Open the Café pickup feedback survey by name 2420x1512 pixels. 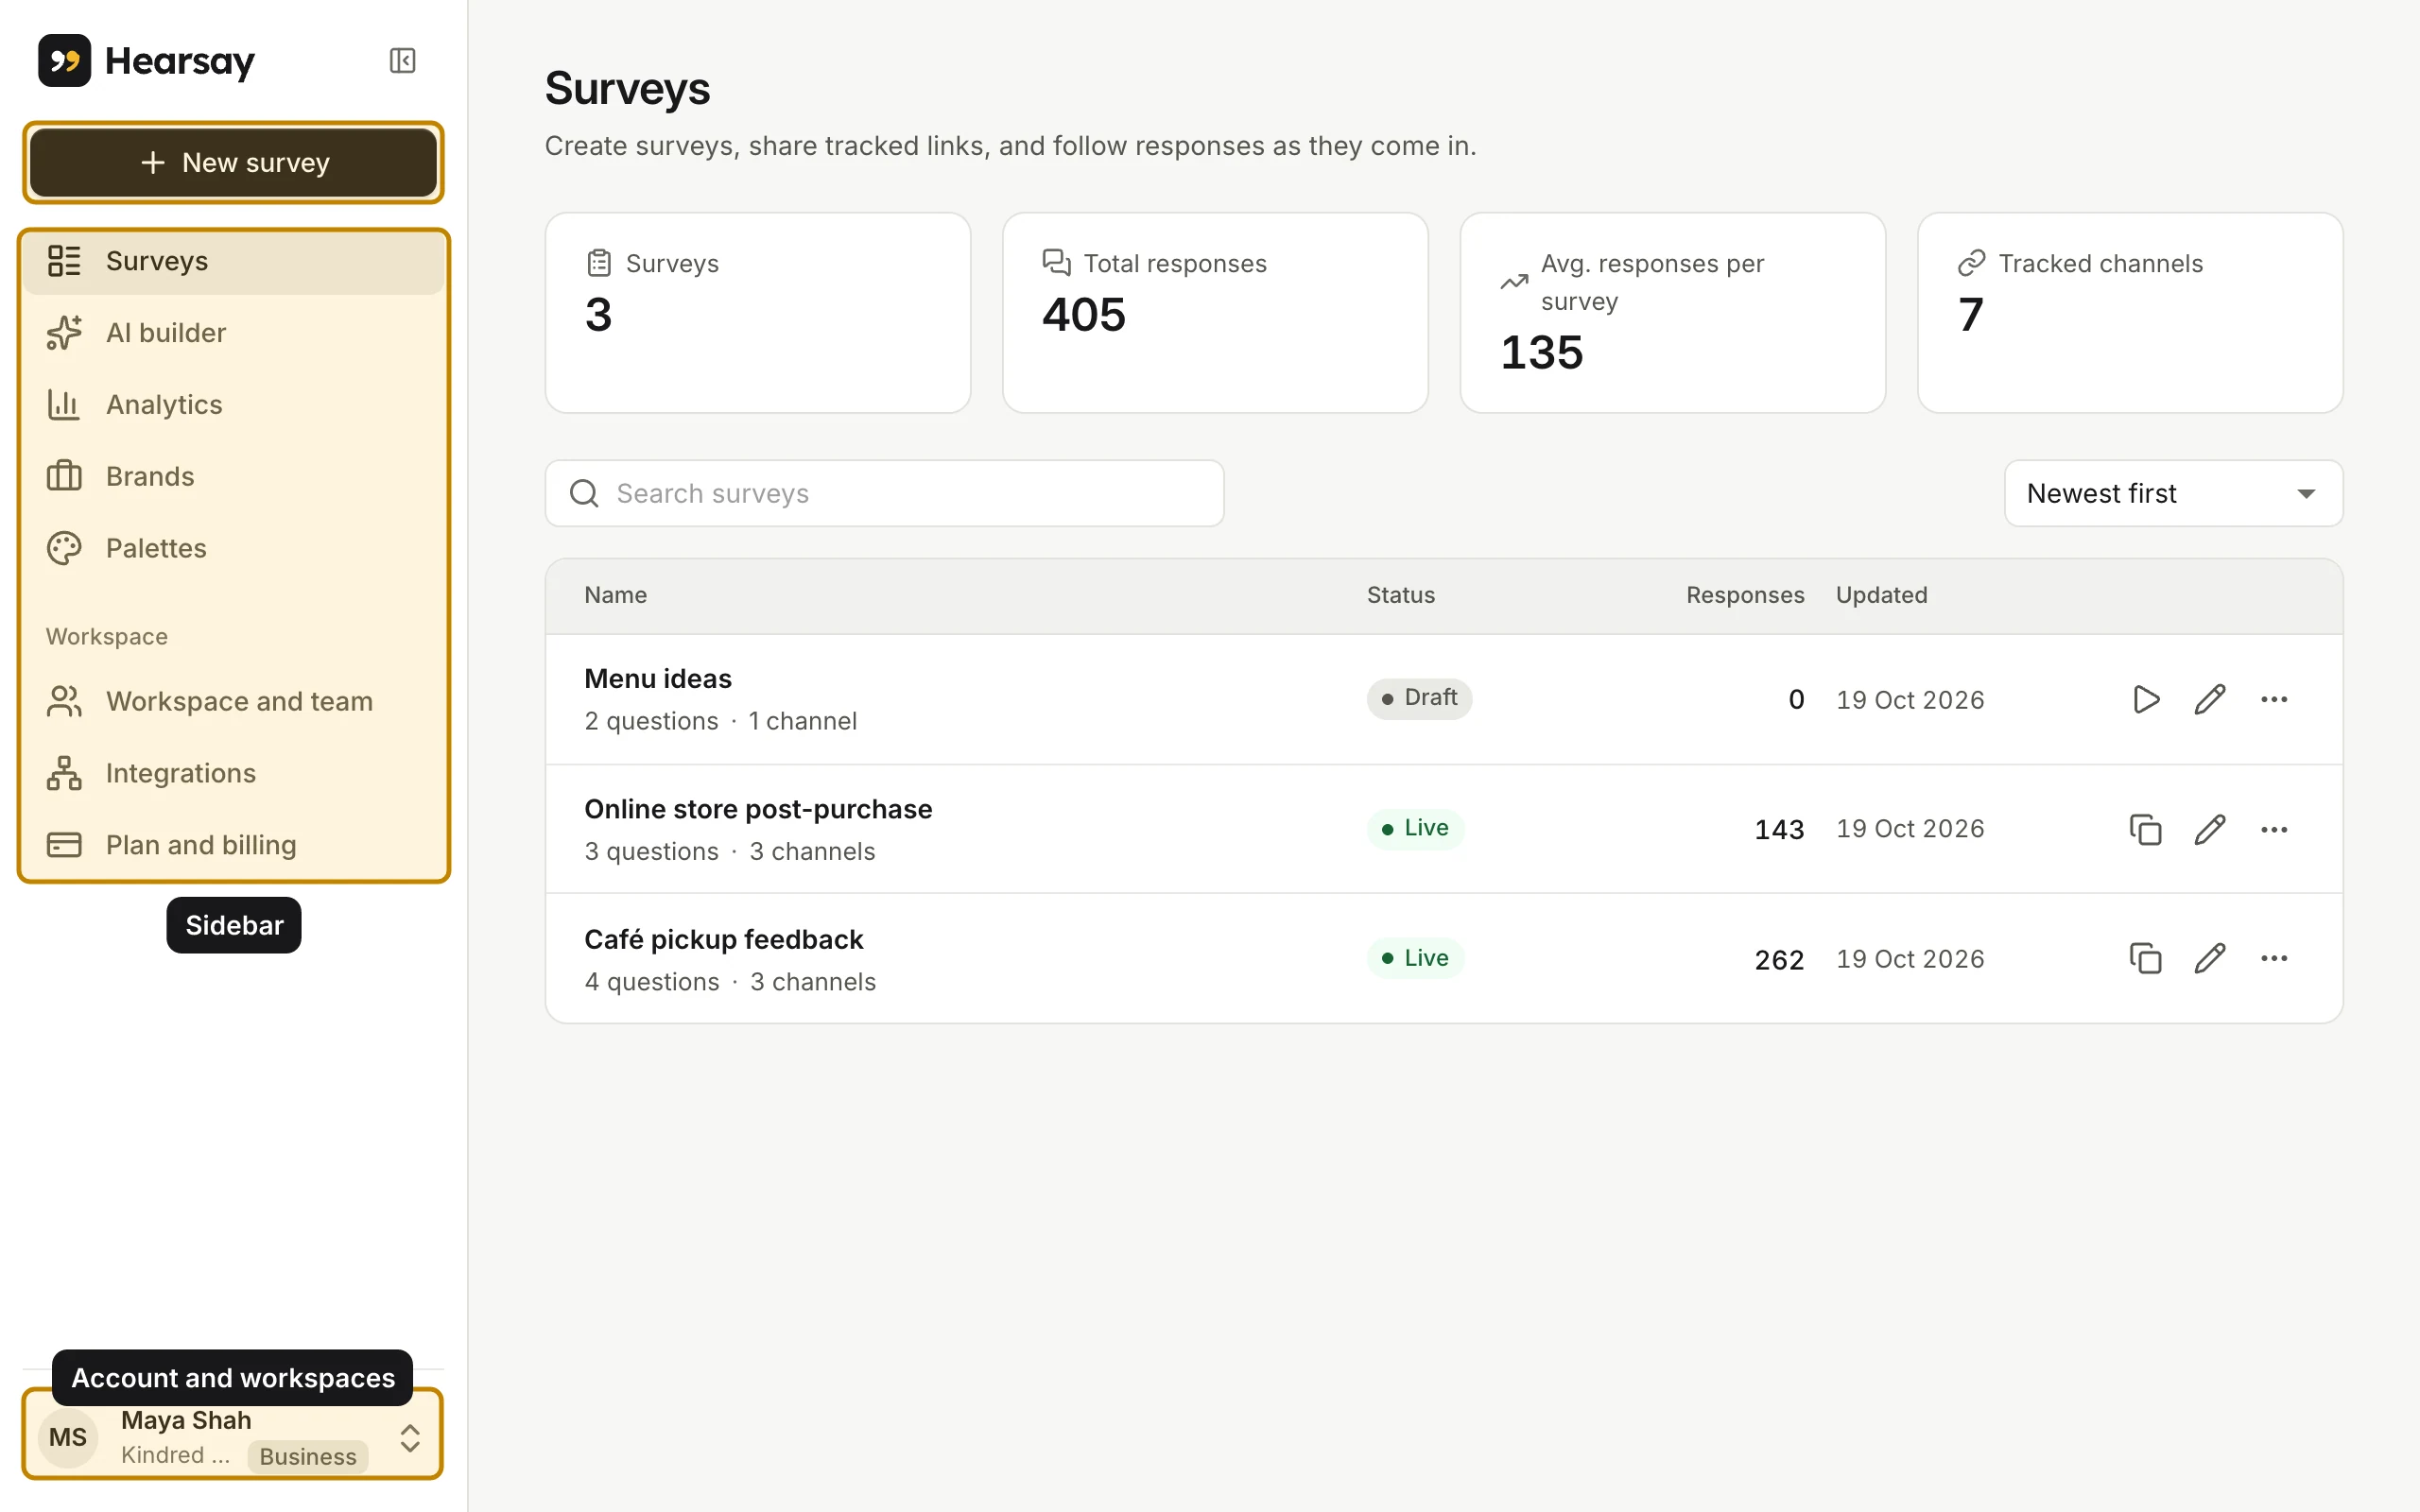coord(724,939)
